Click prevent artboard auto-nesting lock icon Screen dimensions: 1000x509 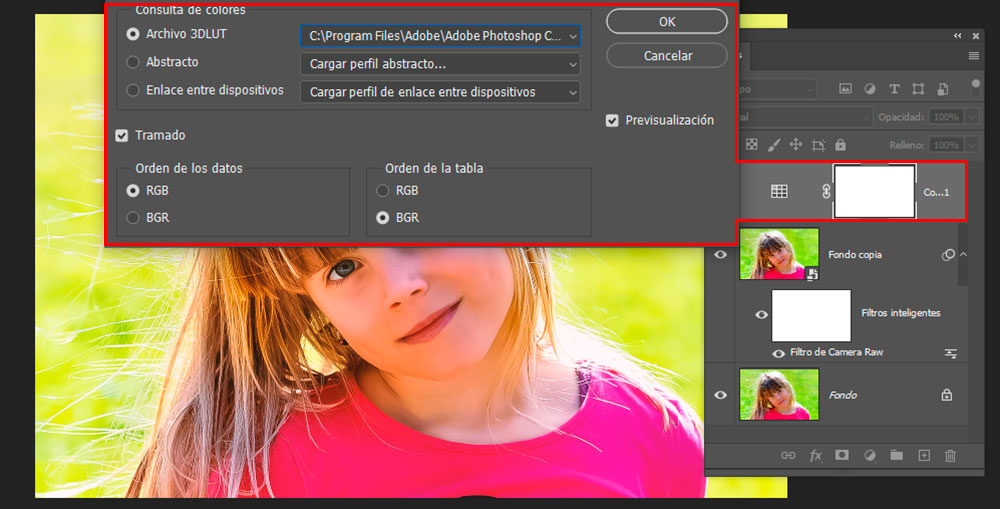pos(818,145)
